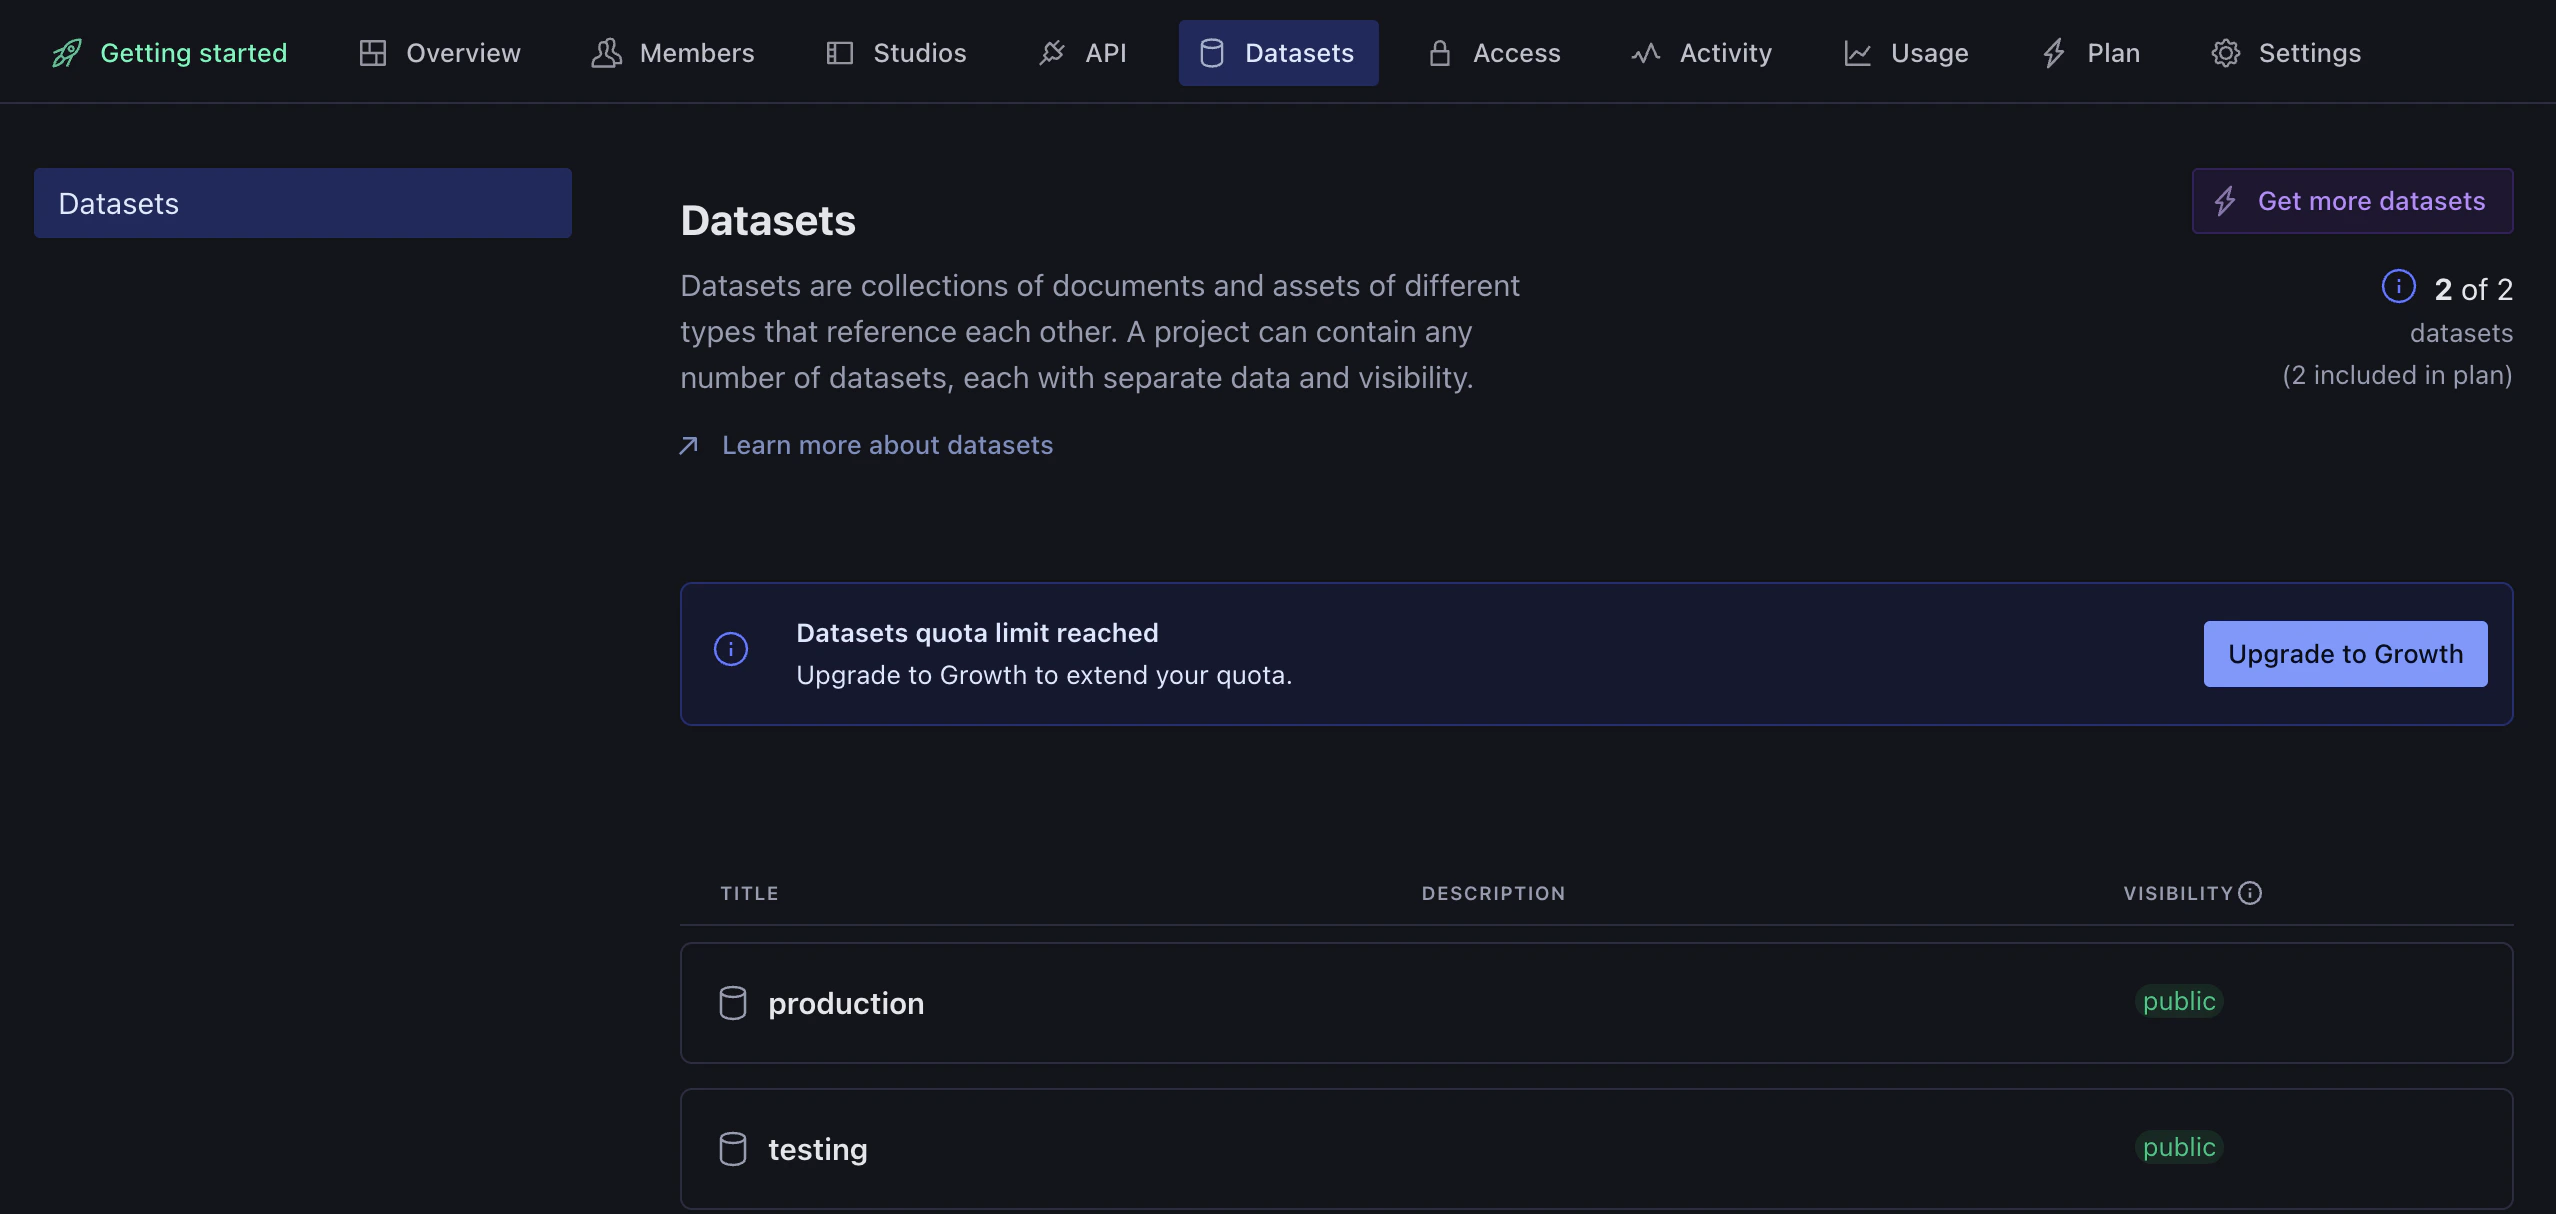Click the Plan lightning bolt icon
Viewport: 2556px width, 1214px height.
2054,53
